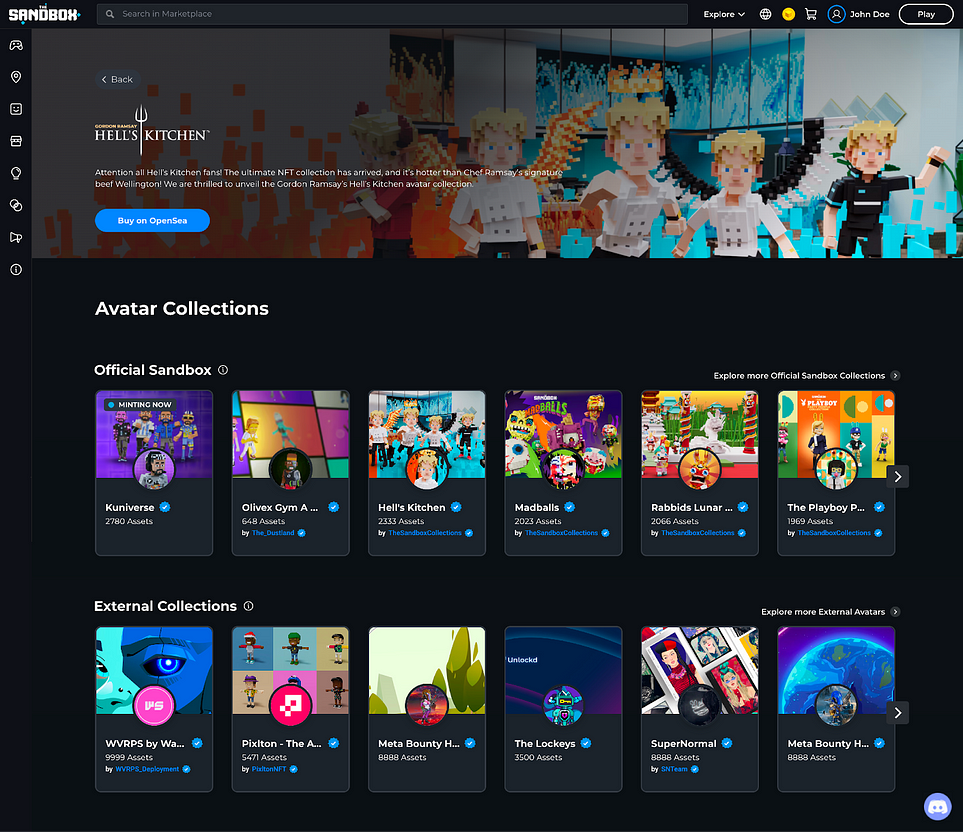Open the language globe icon
The height and width of the screenshot is (832, 963).
pos(765,14)
